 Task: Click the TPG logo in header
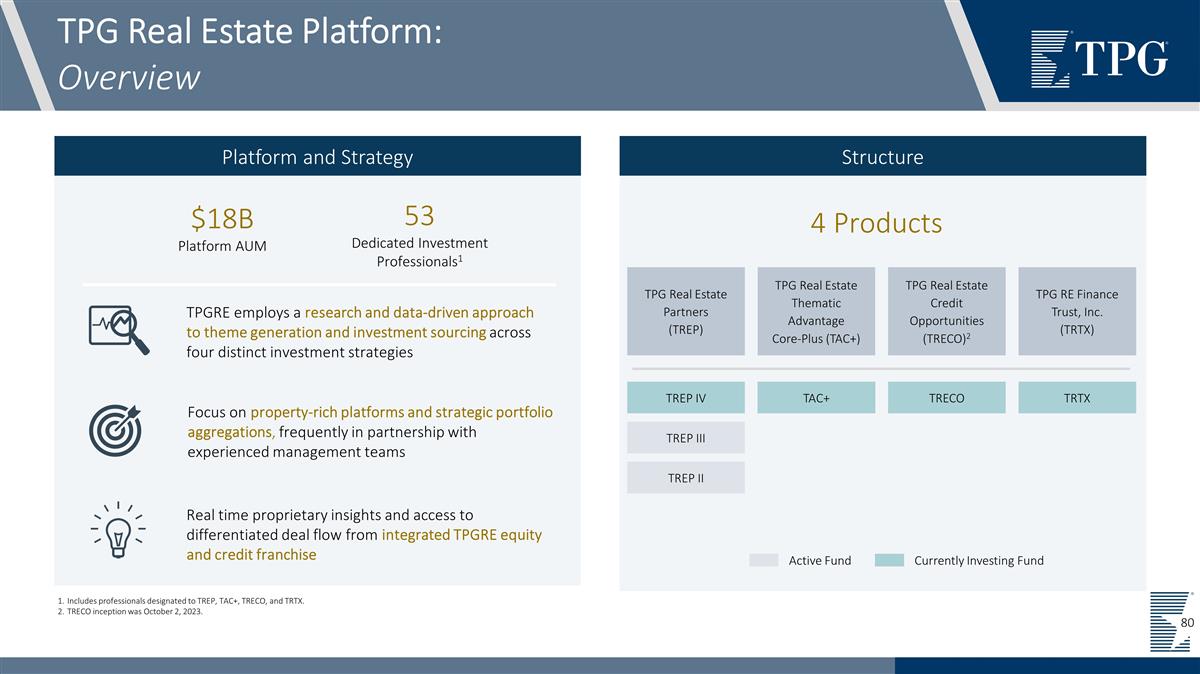1099,60
